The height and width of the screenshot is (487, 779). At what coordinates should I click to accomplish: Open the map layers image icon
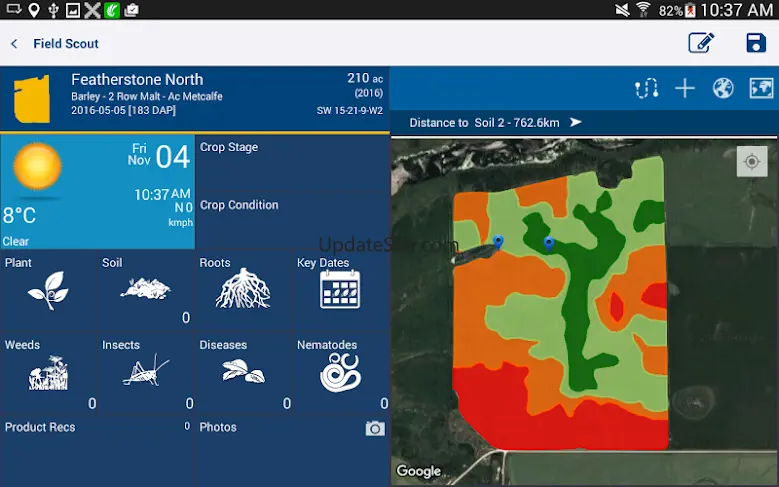tap(761, 88)
